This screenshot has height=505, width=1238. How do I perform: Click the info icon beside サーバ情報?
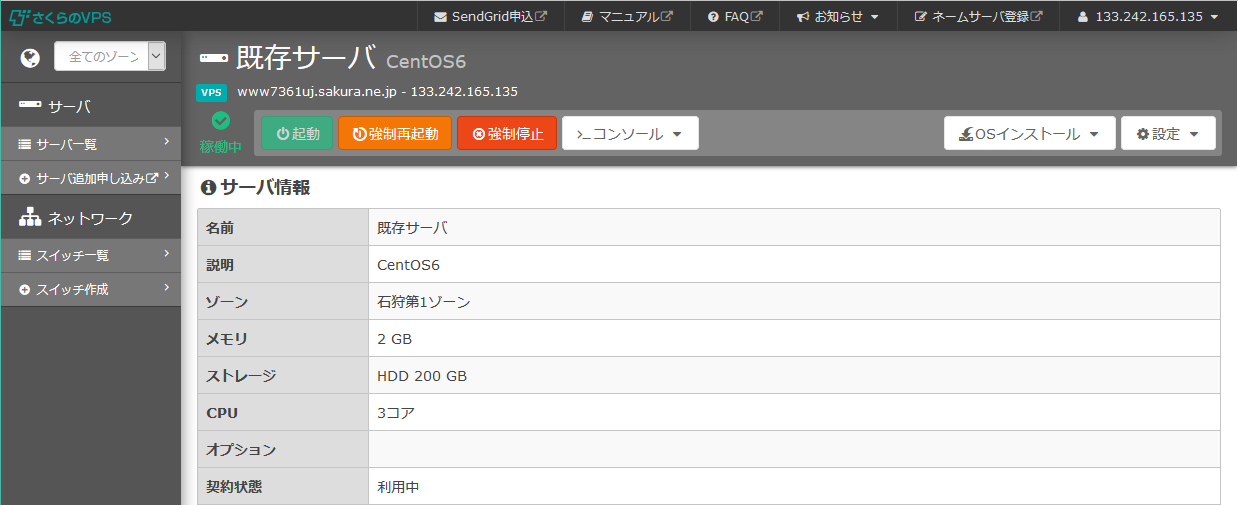(208, 187)
